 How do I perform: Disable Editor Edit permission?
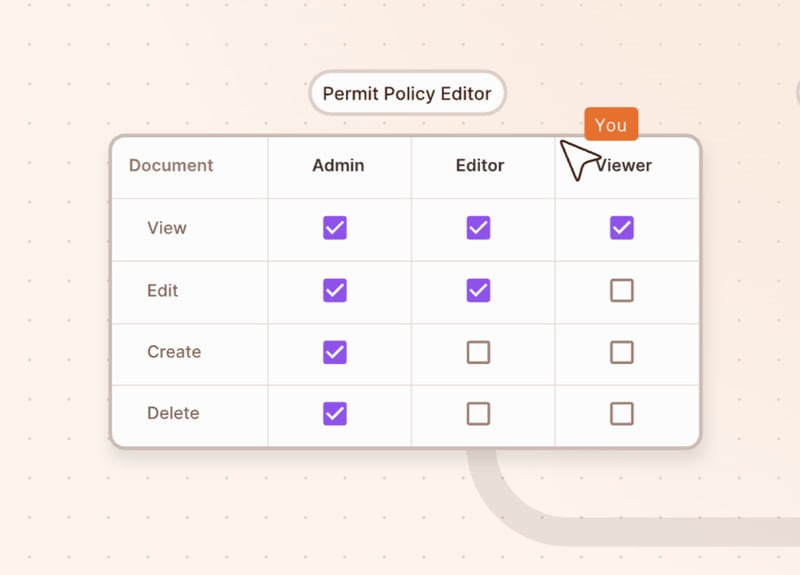coord(478,290)
